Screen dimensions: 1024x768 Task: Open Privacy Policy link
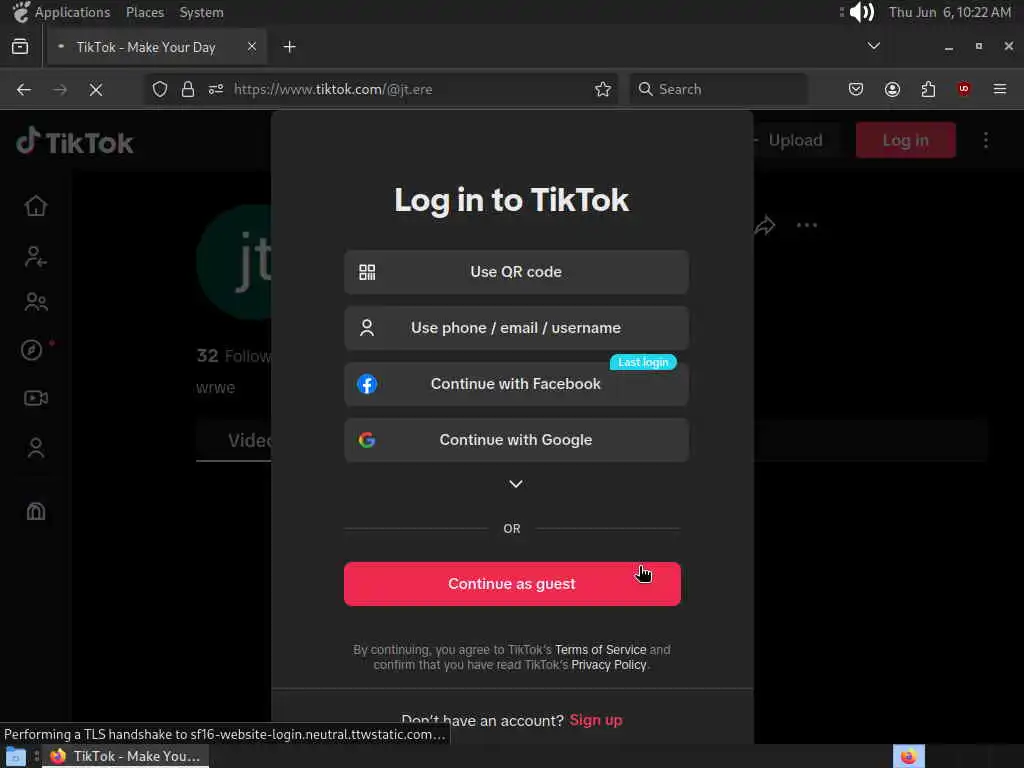(x=609, y=665)
